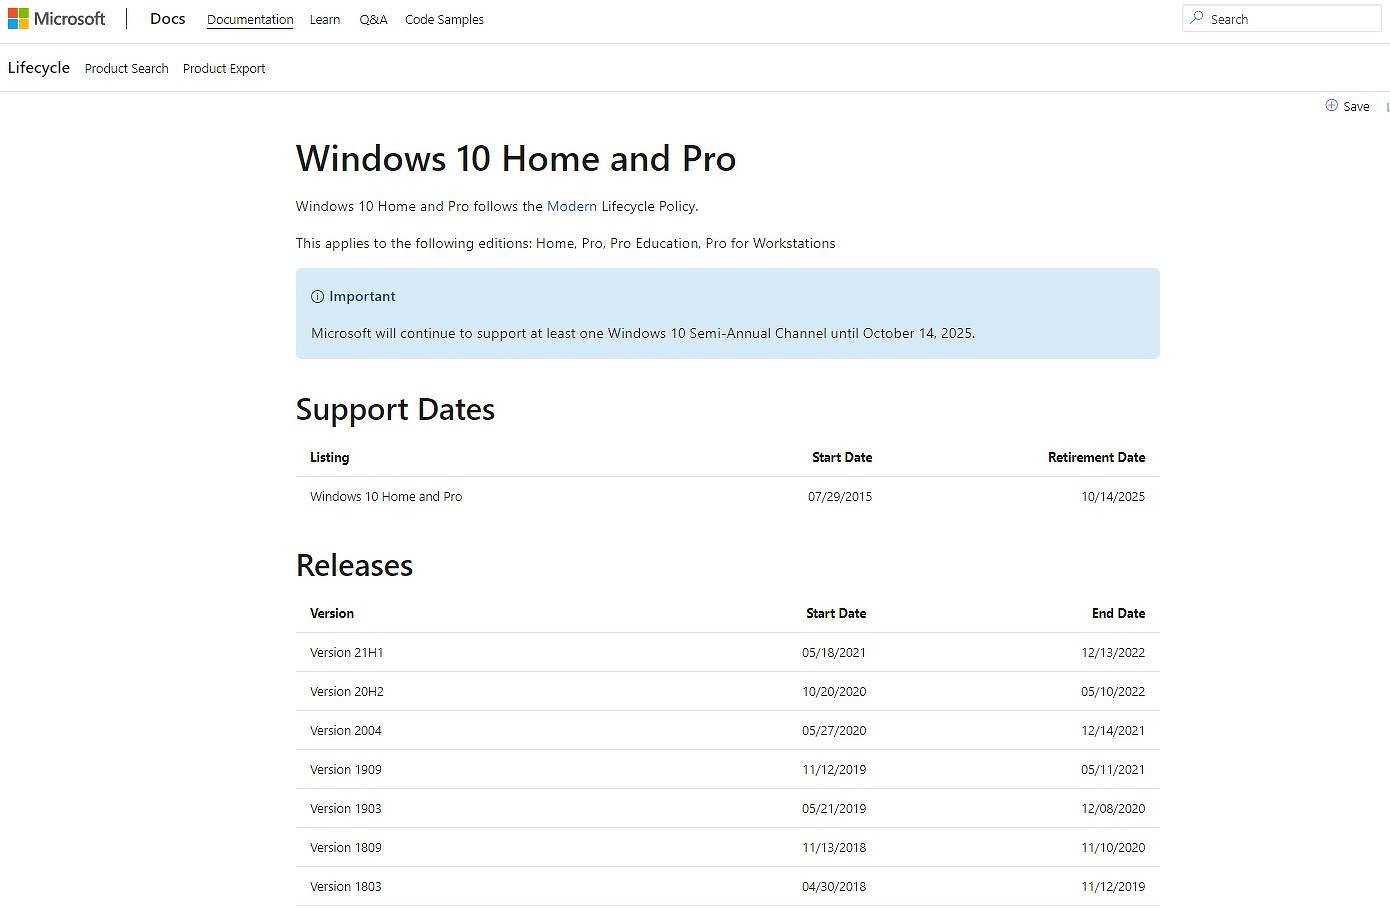
Task: Click the 05/10/2022 end date
Action: [1113, 691]
